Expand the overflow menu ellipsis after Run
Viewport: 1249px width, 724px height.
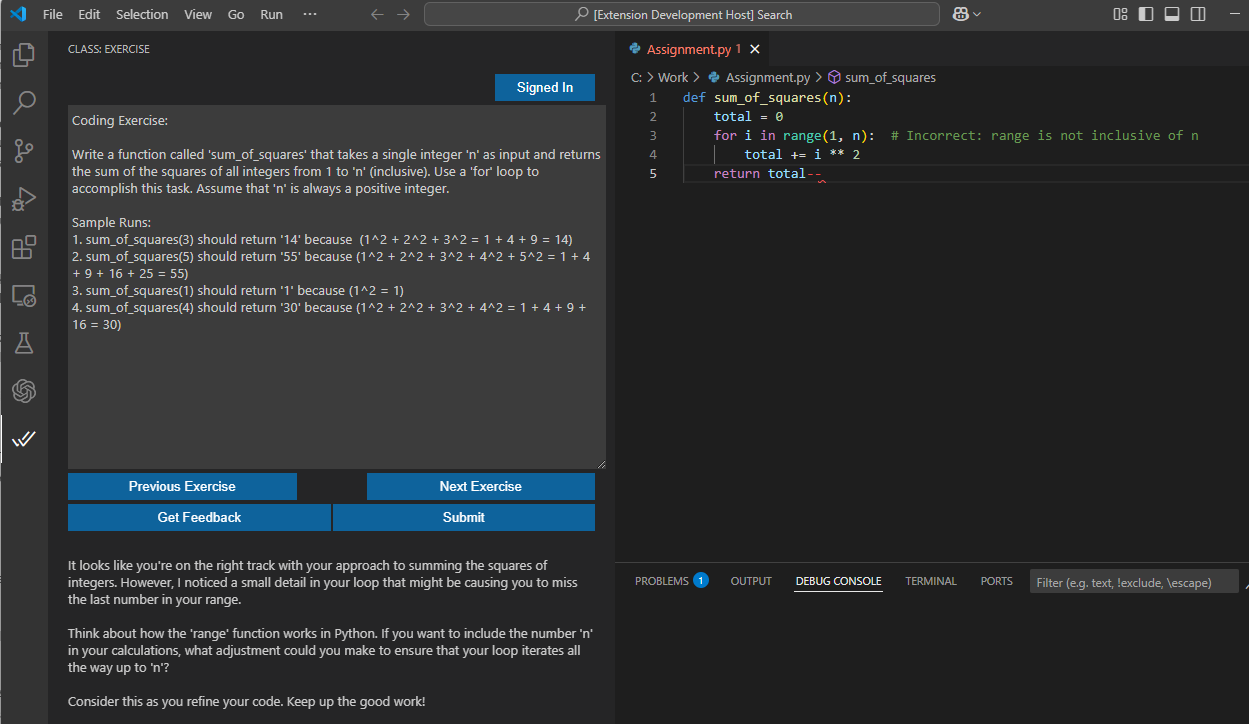(309, 14)
